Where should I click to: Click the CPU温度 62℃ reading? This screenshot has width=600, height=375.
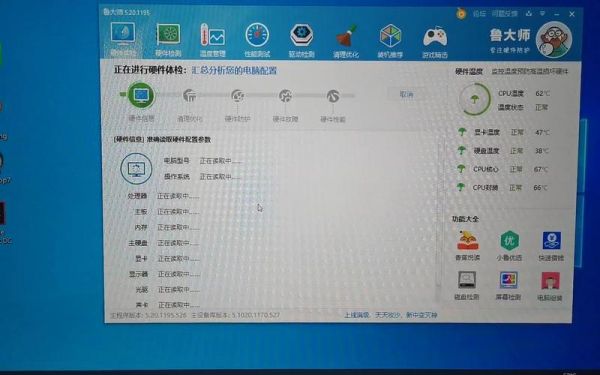tap(523, 93)
